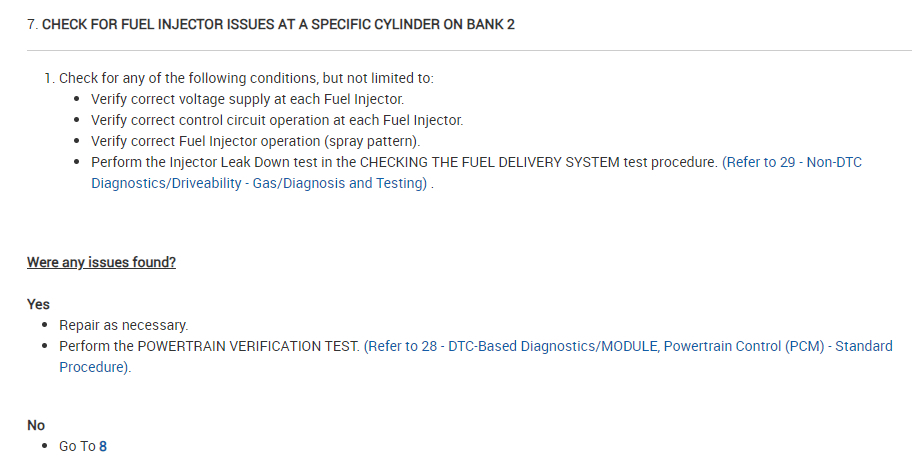This screenshot has width=912, height=464.
Task: Click the horizontal divider below the heading
Action: (456, 50)
